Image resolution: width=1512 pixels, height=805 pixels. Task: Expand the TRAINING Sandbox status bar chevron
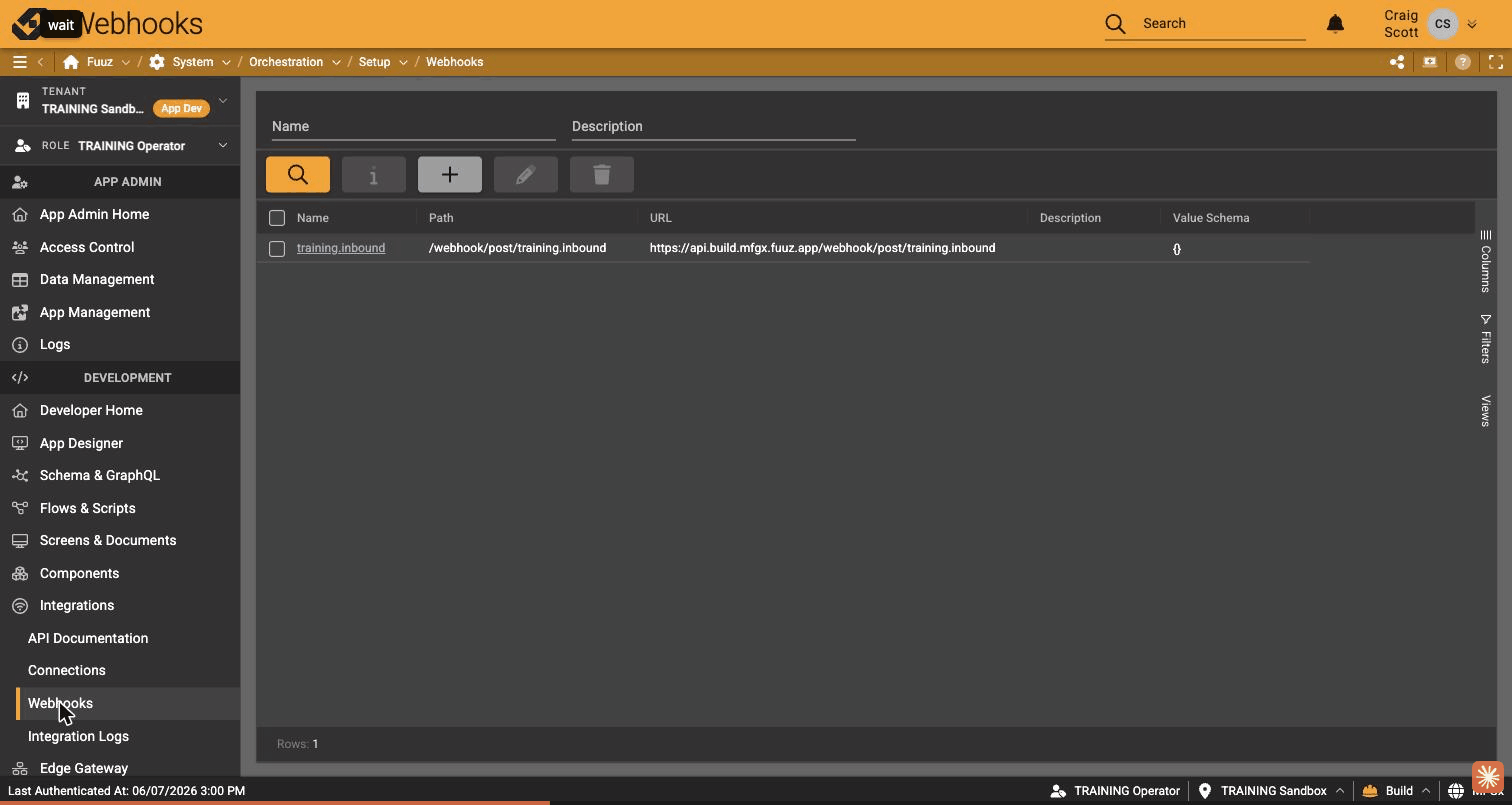point(1340,791)
